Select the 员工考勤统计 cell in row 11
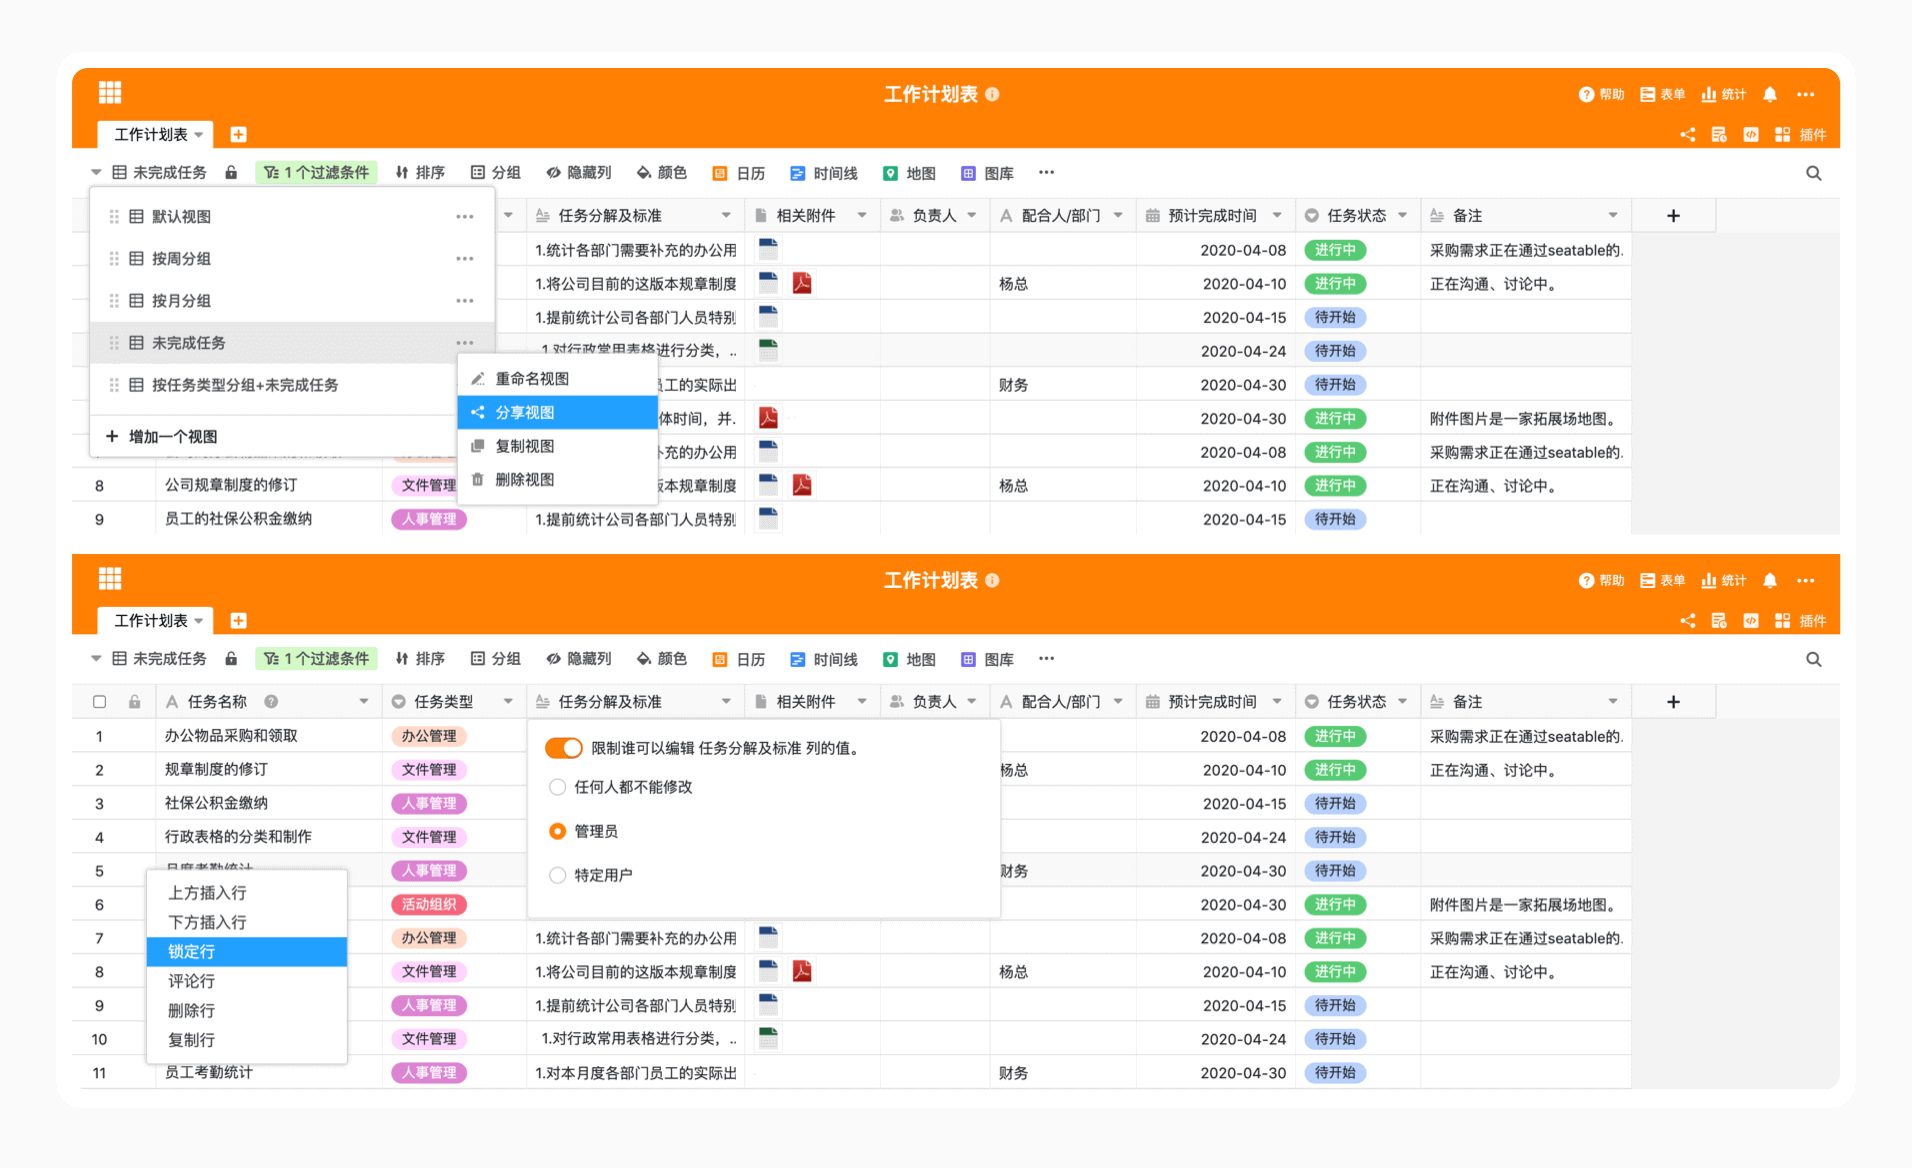The width and height of the screenshot is (1912, 1168). (x=209, y=1072)
